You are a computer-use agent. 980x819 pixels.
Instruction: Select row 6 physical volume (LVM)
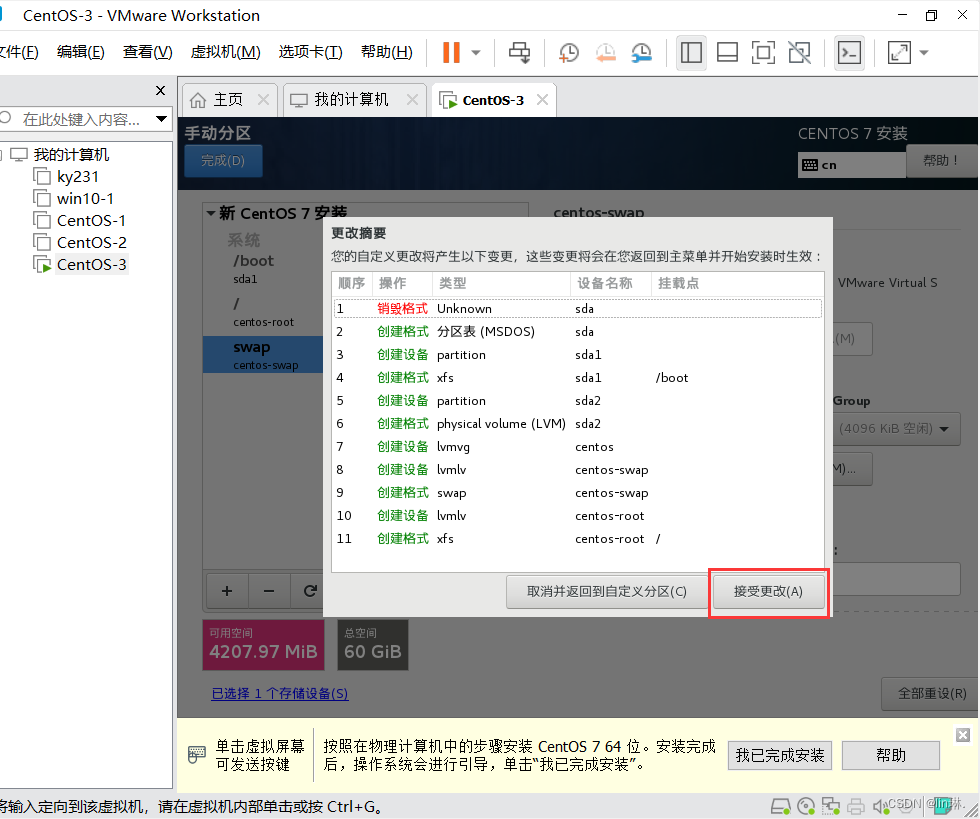[578, 424]
